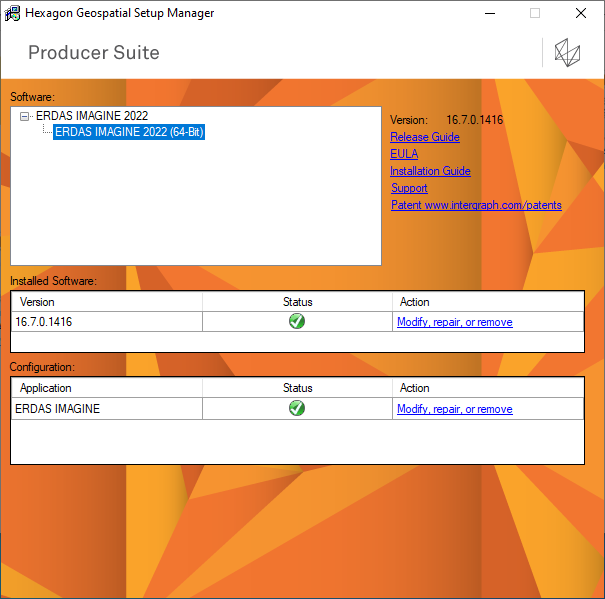The height and width of the screenshot is (599, 605).
Task: Open the EULA link
Action: click(x=404, y=154)
